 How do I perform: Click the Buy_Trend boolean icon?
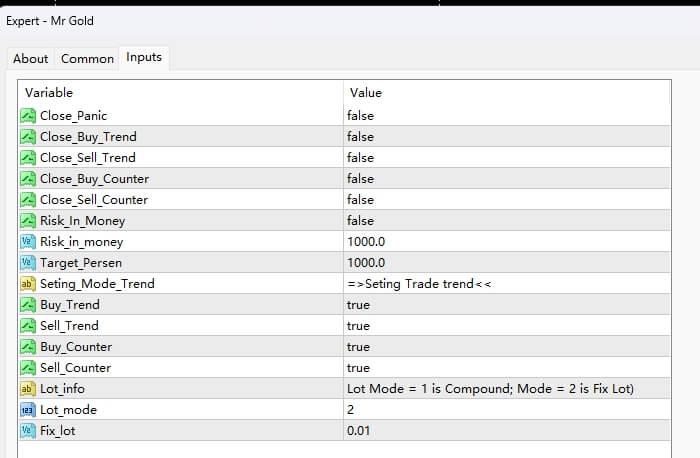pyautogui.click(x=28, y=305)
